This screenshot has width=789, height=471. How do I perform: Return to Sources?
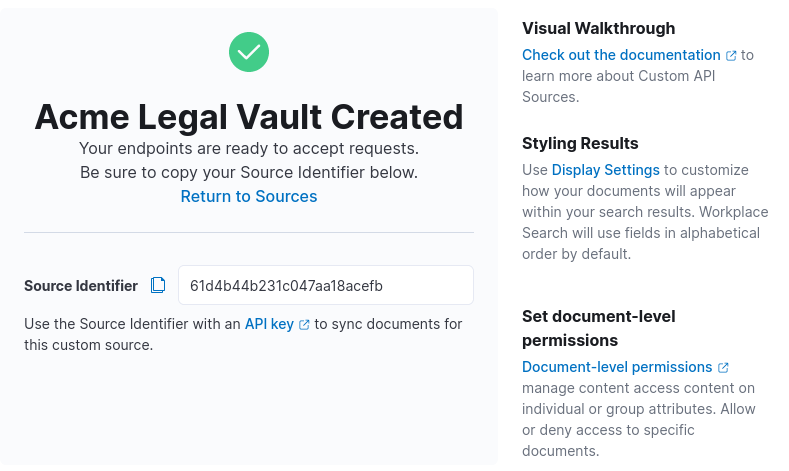tap(249, 196)
